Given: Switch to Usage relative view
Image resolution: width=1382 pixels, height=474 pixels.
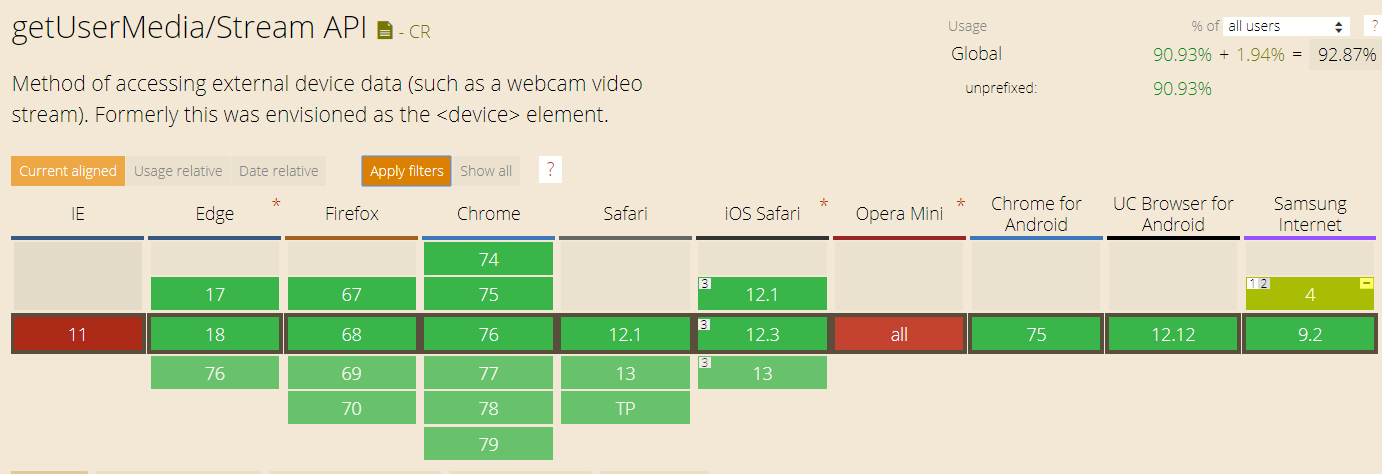Looking at the screenshot, I should (178, 171).
